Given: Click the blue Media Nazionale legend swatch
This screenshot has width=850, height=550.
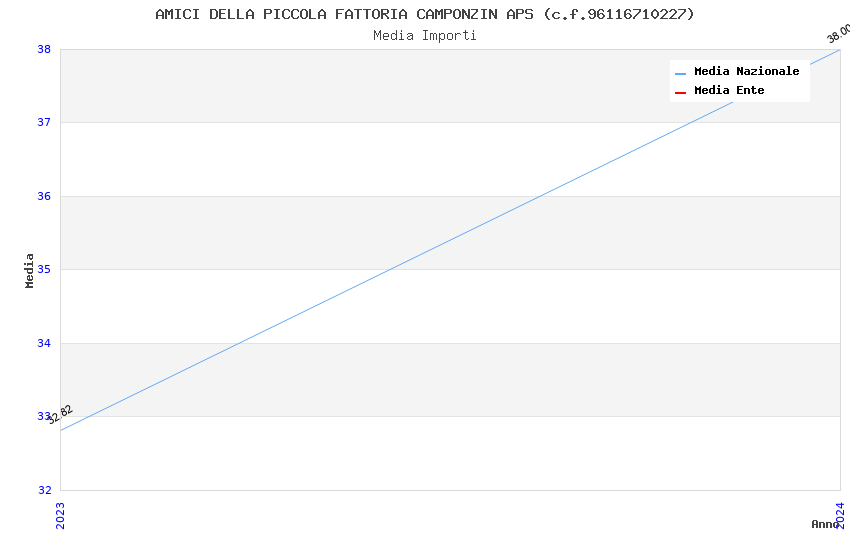Looking at the screenshot, I should [680, 73].
